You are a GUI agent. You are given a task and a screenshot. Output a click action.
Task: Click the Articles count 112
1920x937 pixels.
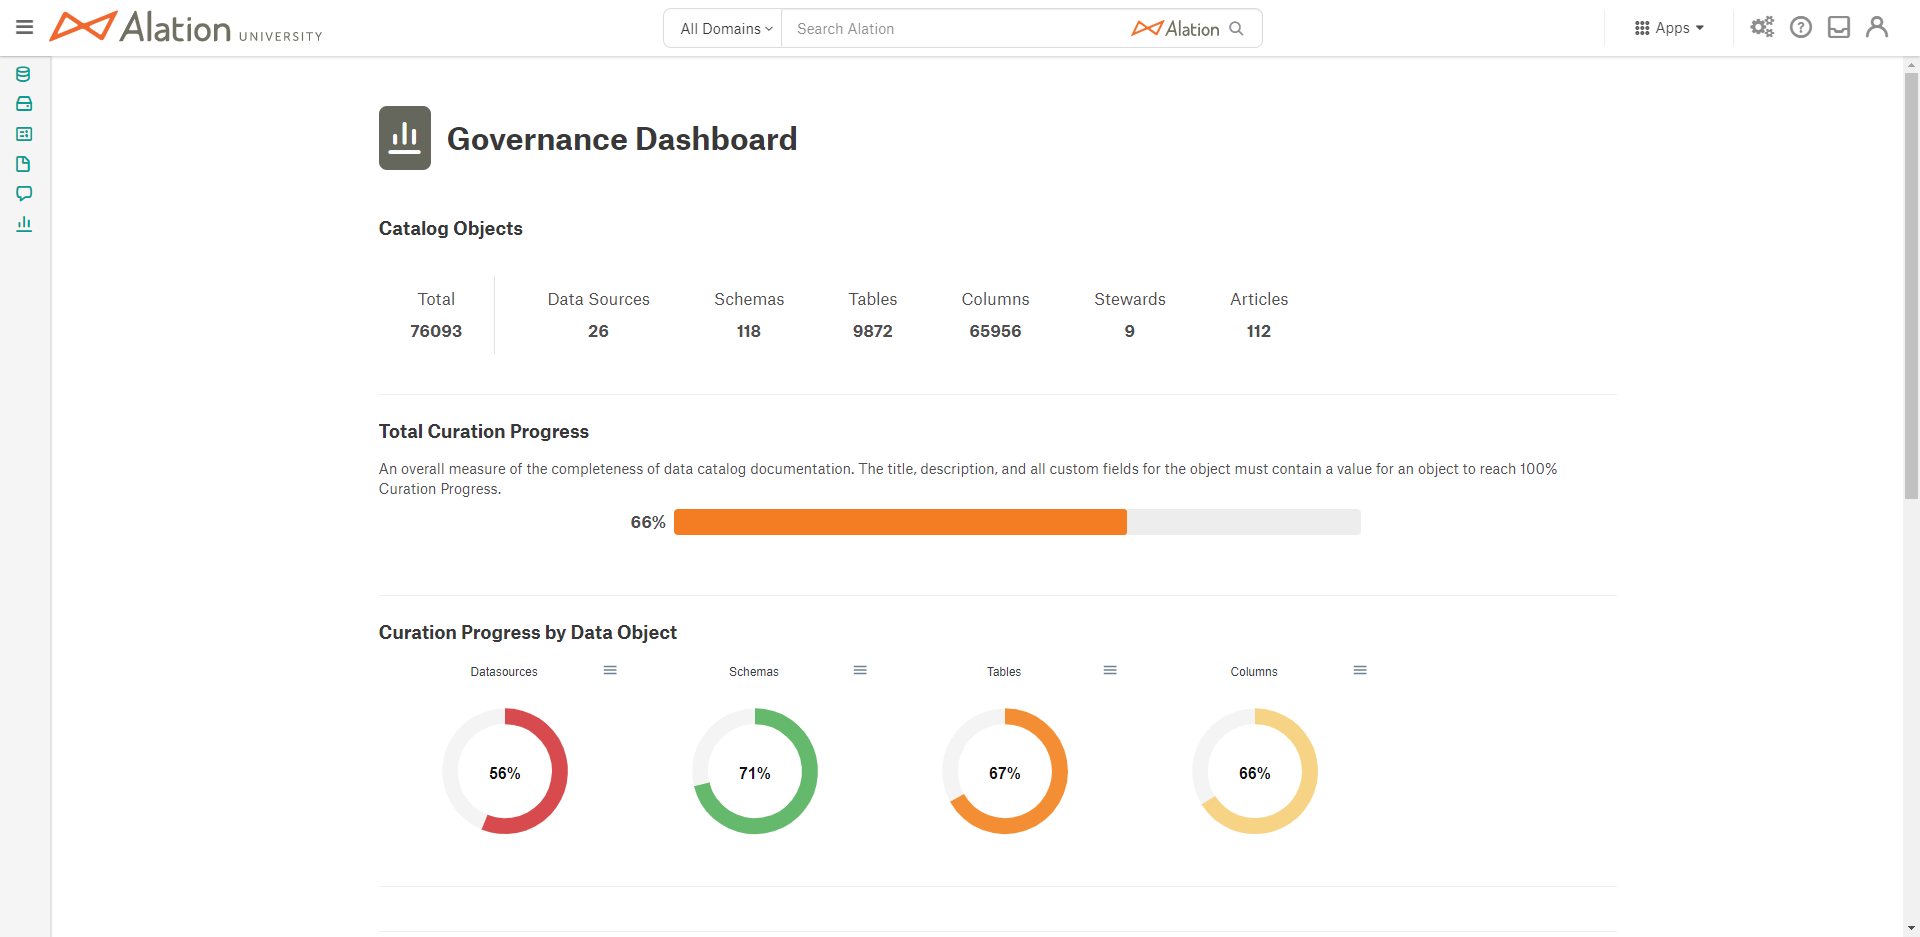tap(1259, 331)
